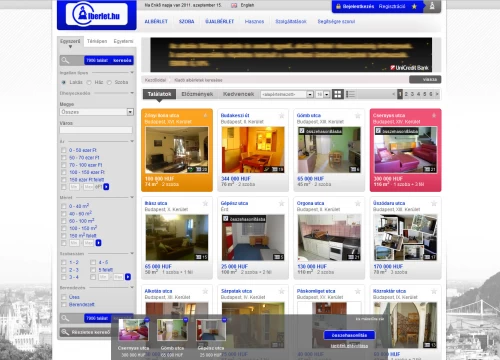Click the user profile icon in header
This screenshot has height=360, width=500.
pos(432,6)
